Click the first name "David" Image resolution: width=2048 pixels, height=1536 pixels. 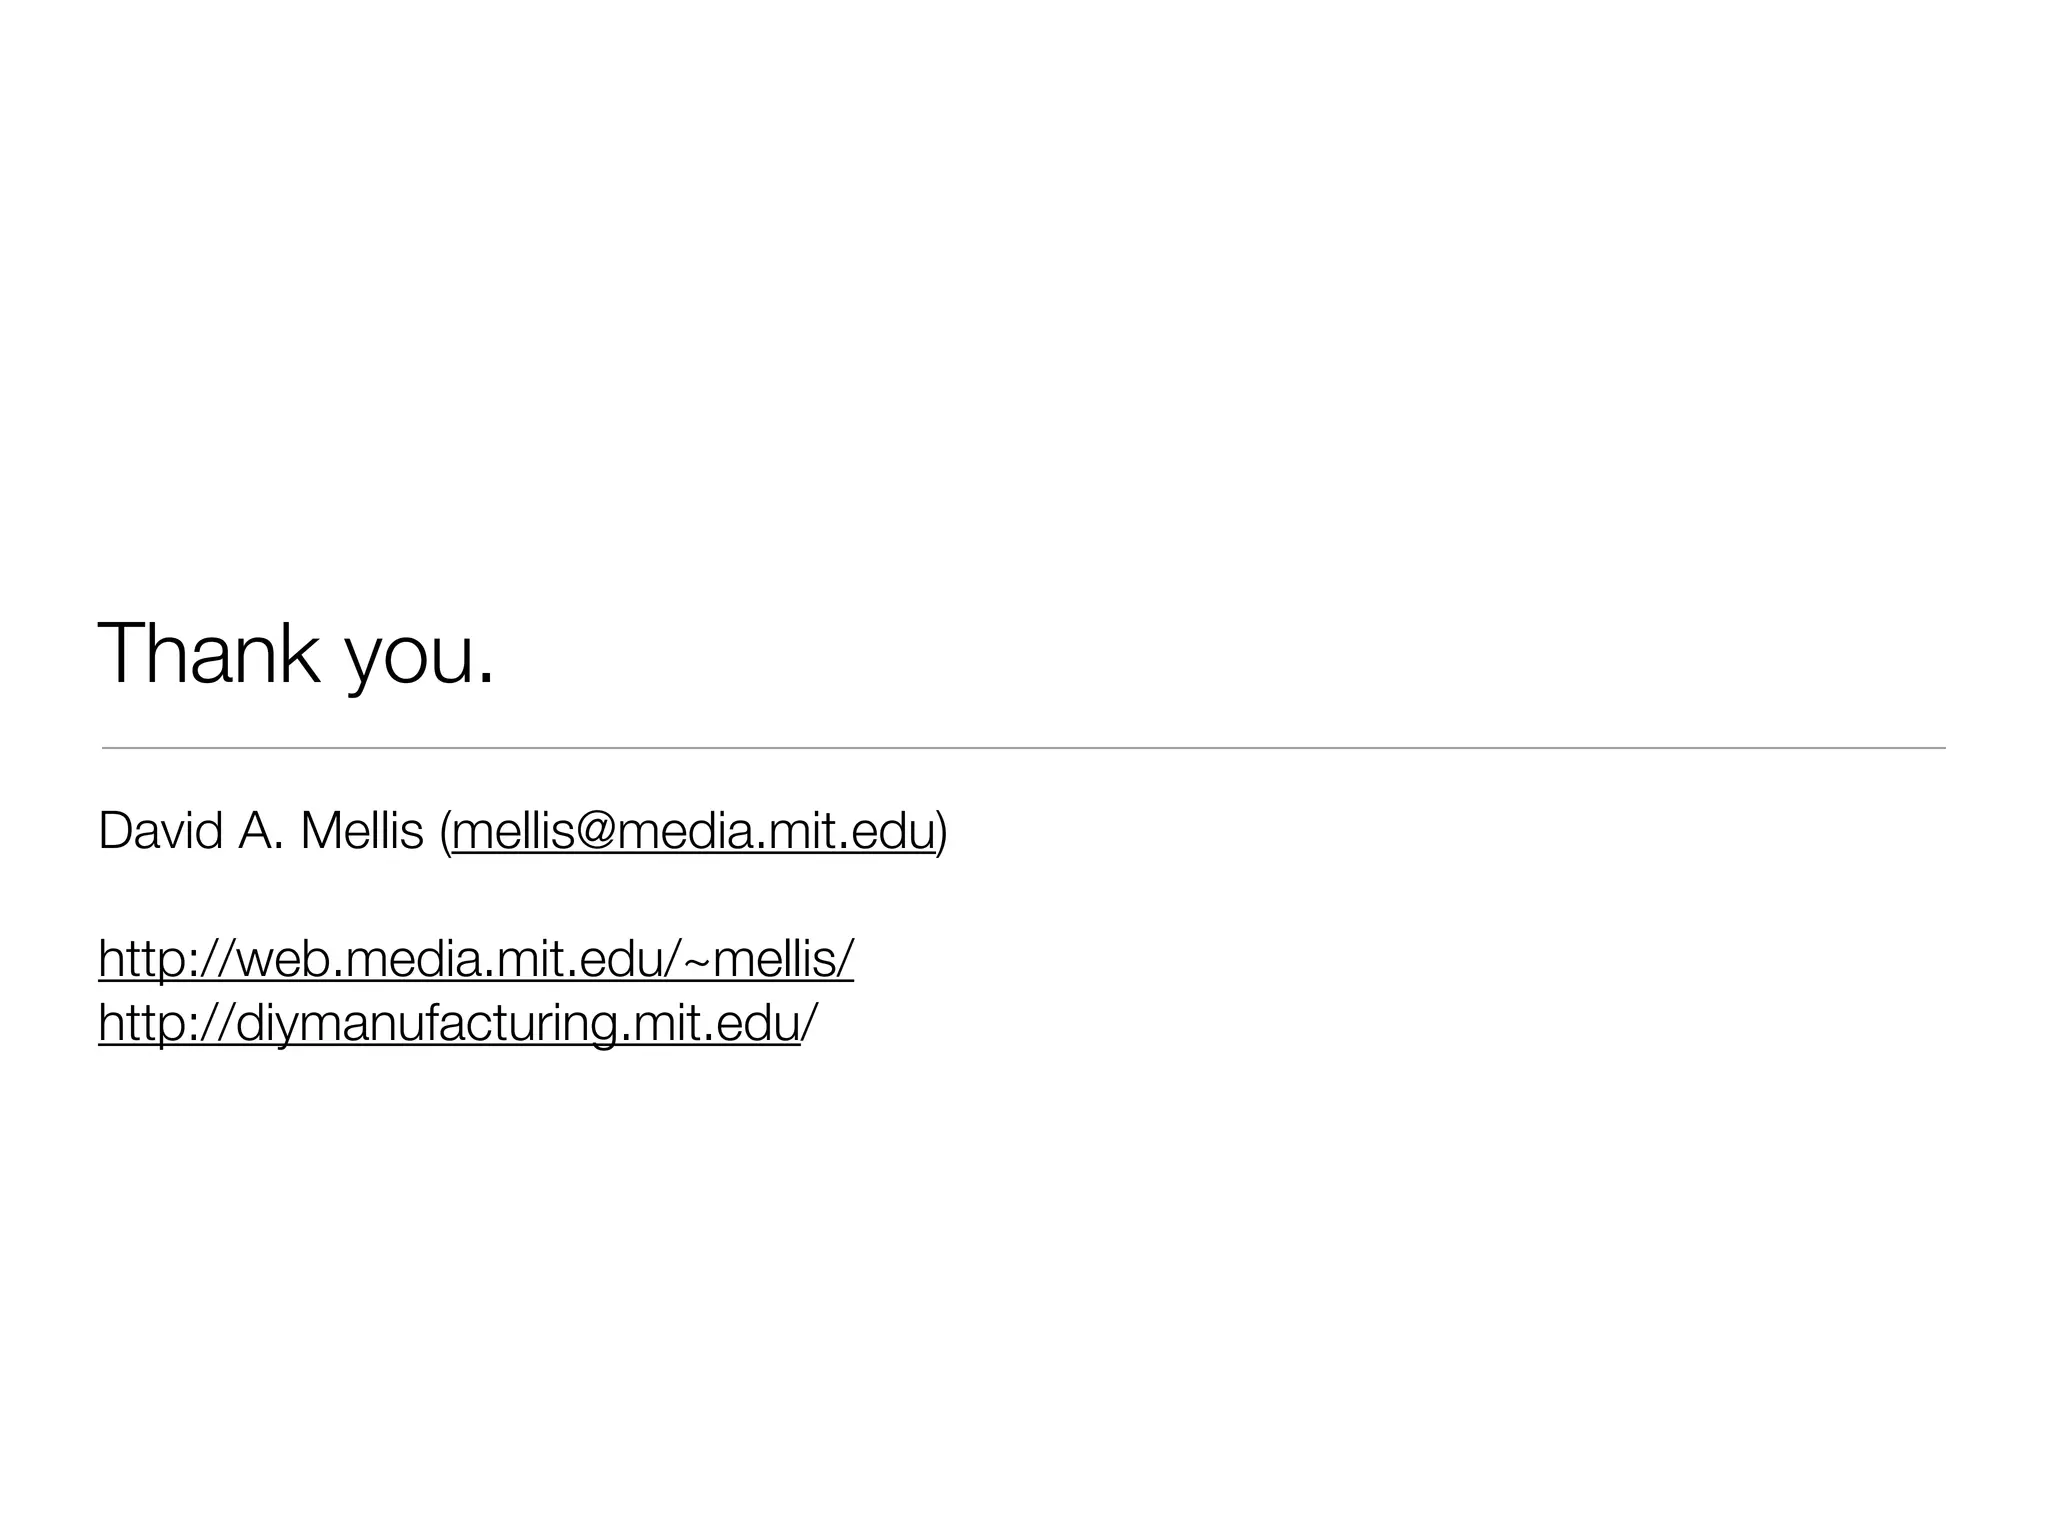pos(160,831)
